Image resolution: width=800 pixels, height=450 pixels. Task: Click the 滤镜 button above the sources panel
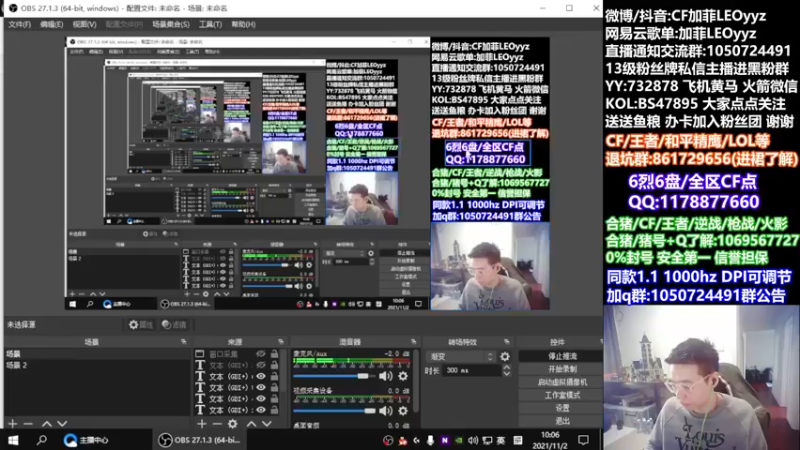point(174,324)
